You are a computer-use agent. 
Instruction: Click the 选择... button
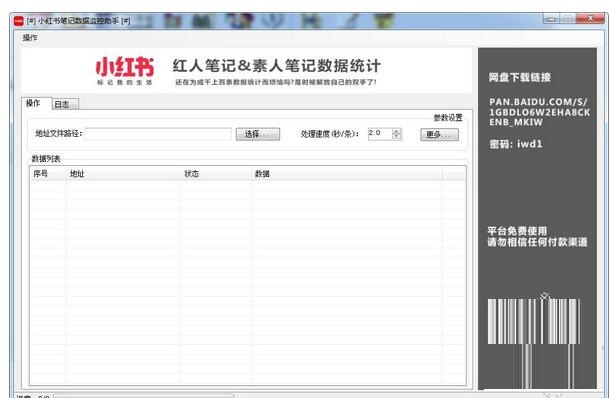tap(258, 134)
